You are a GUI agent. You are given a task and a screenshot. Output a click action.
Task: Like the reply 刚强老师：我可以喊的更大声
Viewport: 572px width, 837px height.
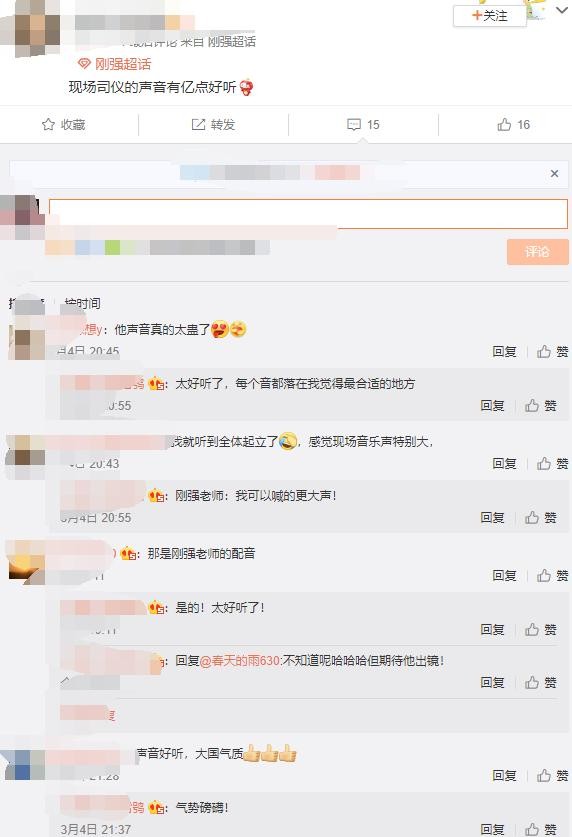540,517
